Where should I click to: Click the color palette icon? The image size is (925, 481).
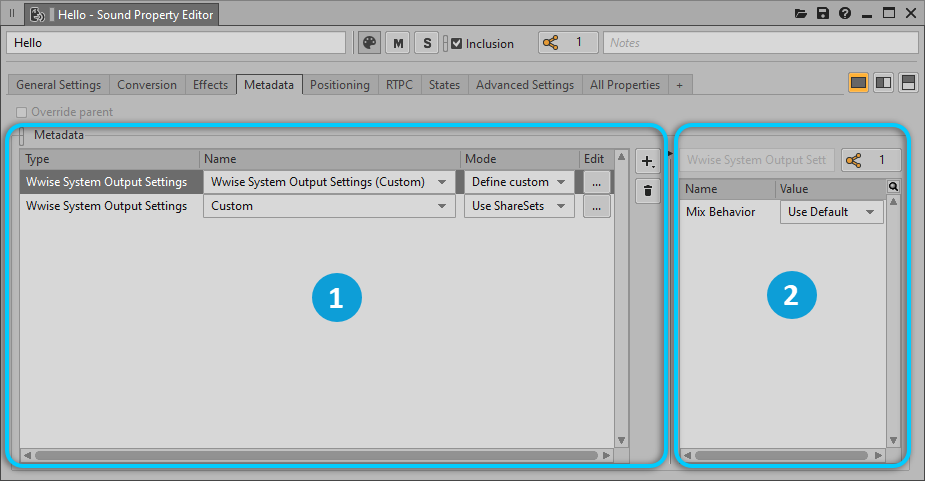click(370, 43)
